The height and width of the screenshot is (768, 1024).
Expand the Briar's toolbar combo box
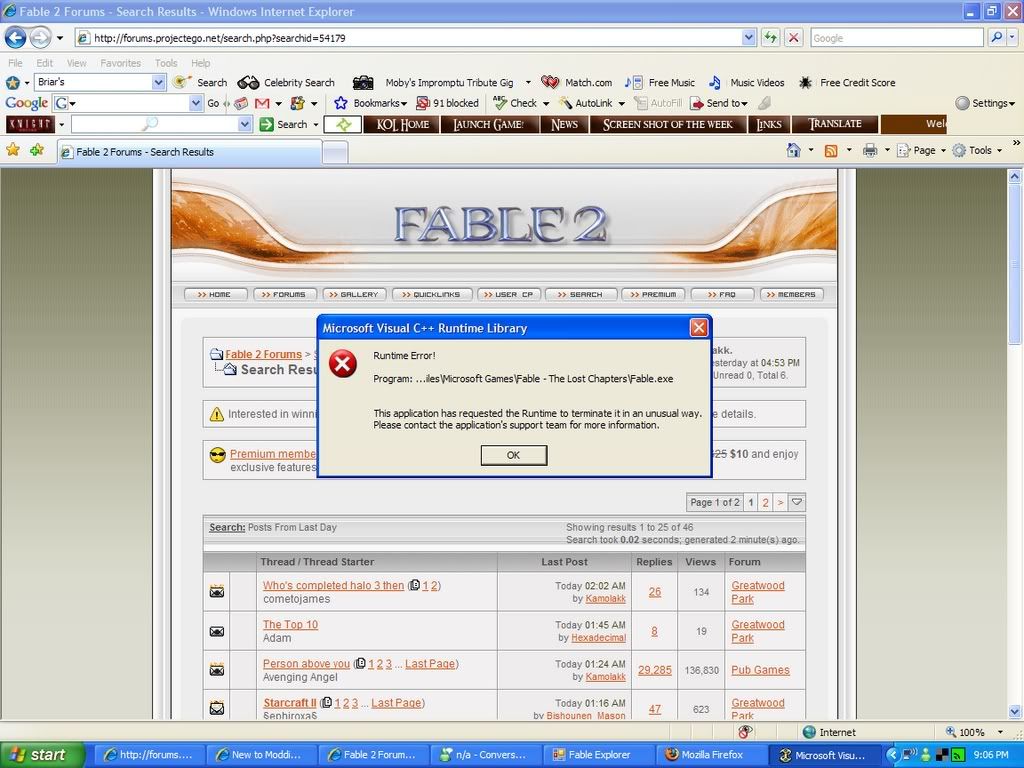click(158, 82)
